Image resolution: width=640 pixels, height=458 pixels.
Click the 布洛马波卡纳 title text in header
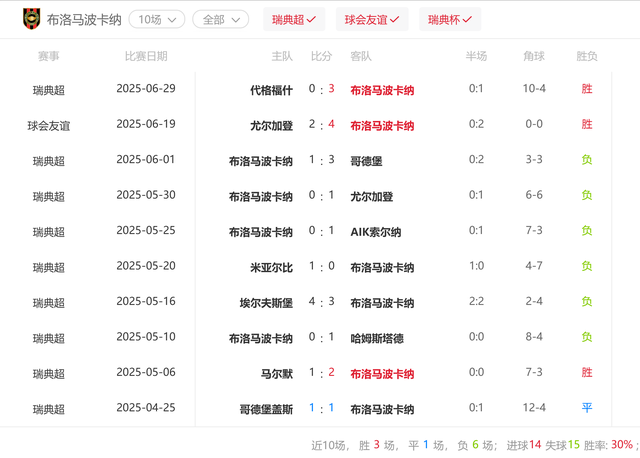point(84,20)
